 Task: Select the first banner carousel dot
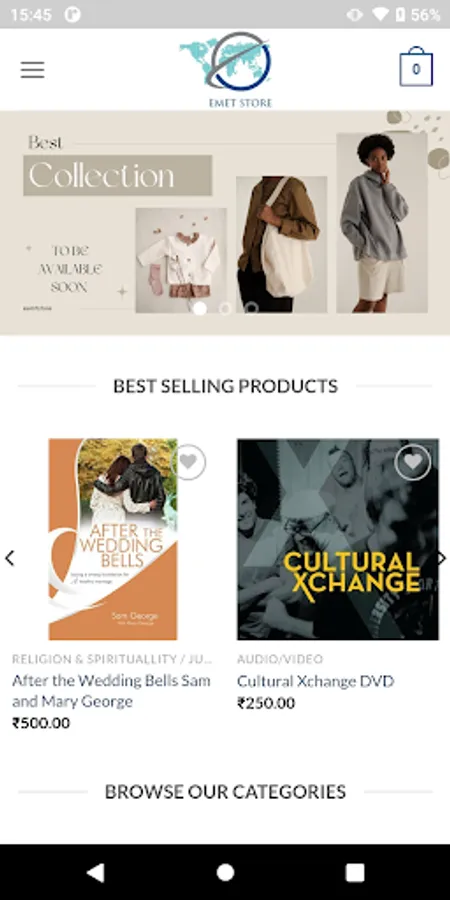[x=200, y=308]
